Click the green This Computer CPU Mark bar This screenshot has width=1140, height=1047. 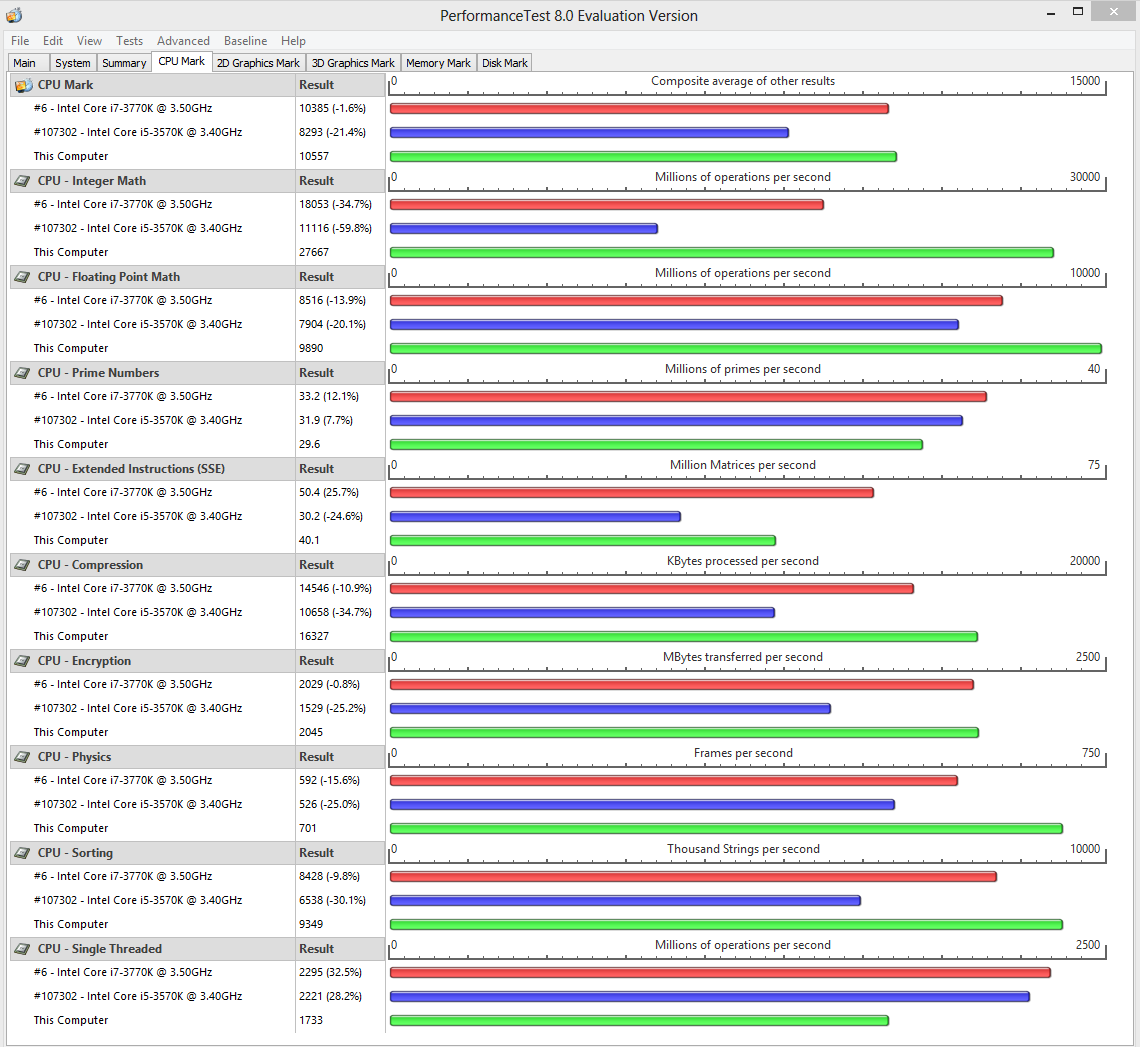tap(643, 156)
